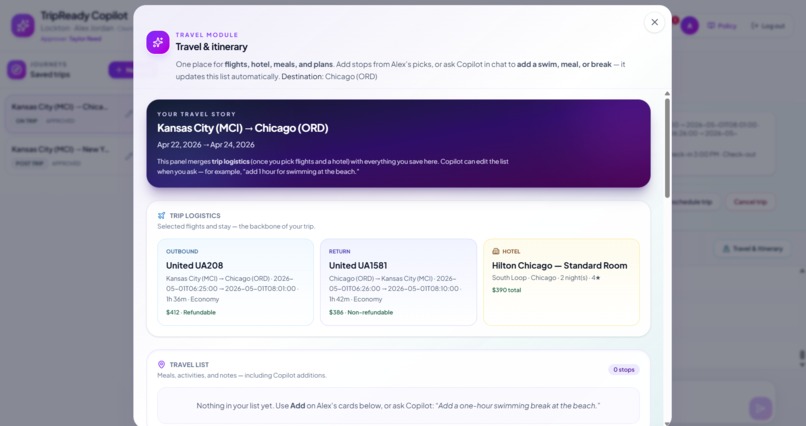Click the Travel Module sparkle icon
This screenshot has width=806, height=426.
(158, 42)
